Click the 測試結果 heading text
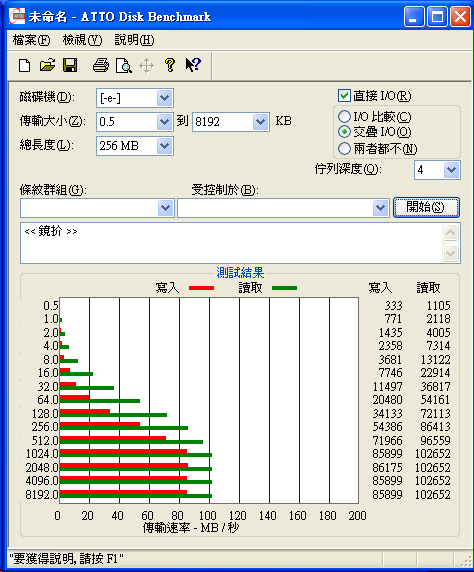Image resolution: width=474 pixels, height=572 pixels. [x=240, y=273]
